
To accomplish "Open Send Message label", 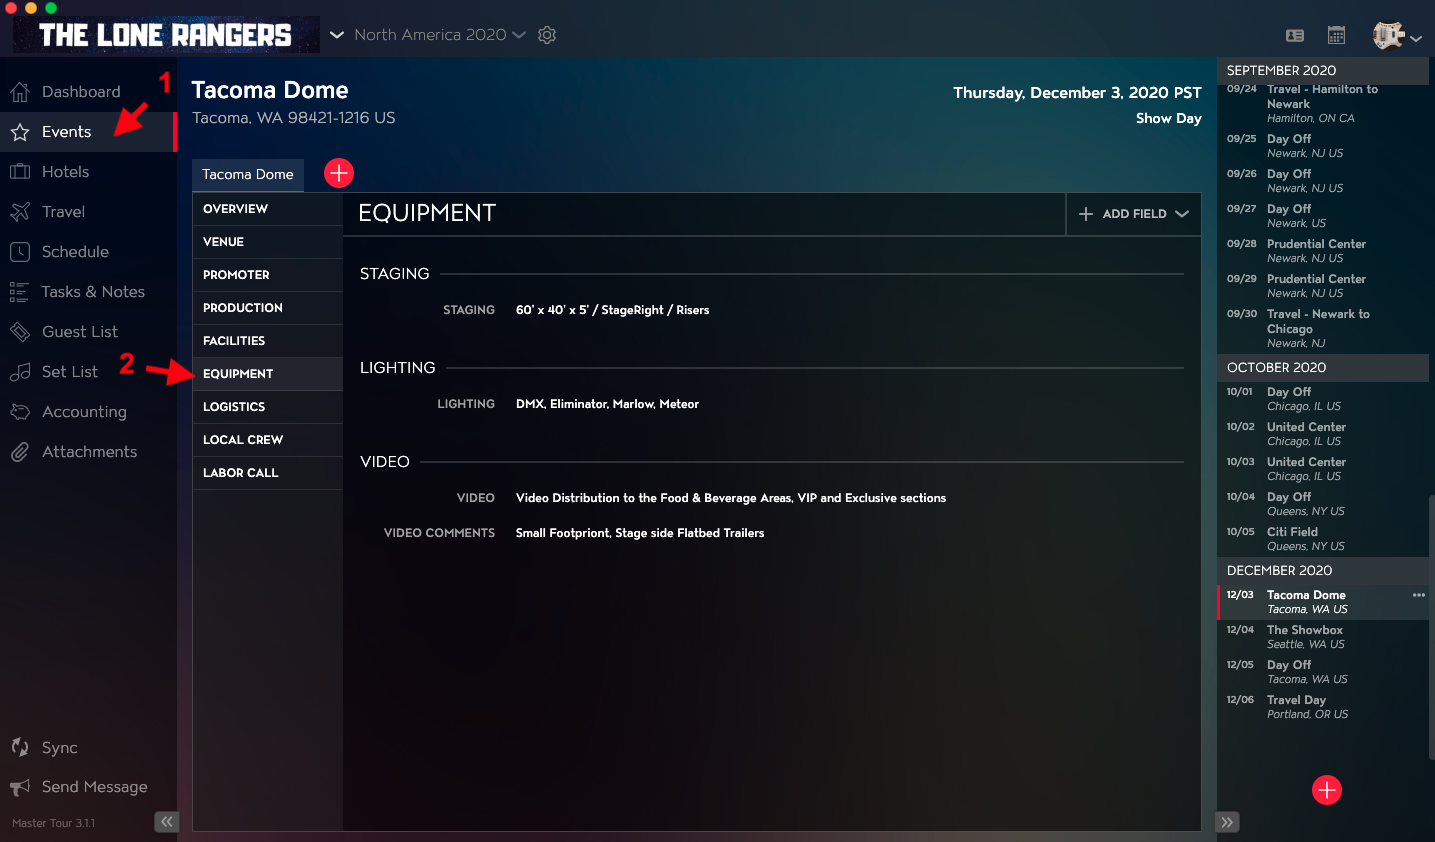I will (x=94, y=787).
